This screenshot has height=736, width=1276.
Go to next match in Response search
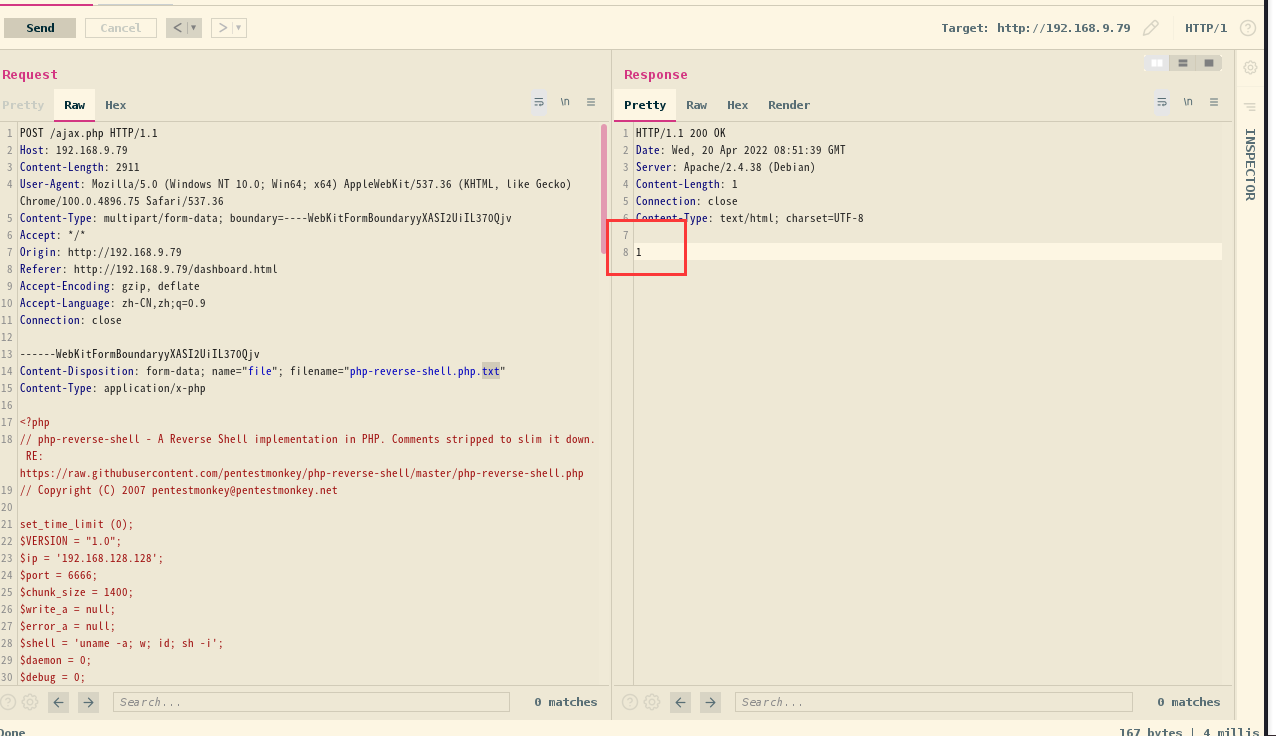711,702
